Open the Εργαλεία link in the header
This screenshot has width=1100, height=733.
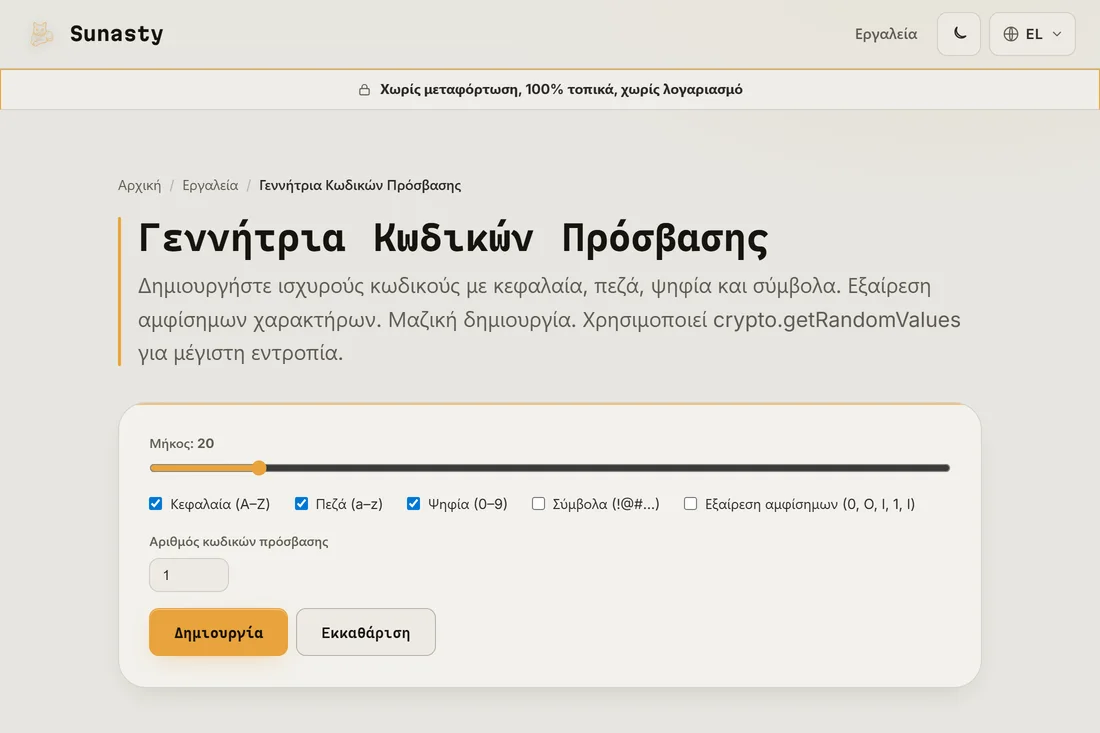coord(885,34)
